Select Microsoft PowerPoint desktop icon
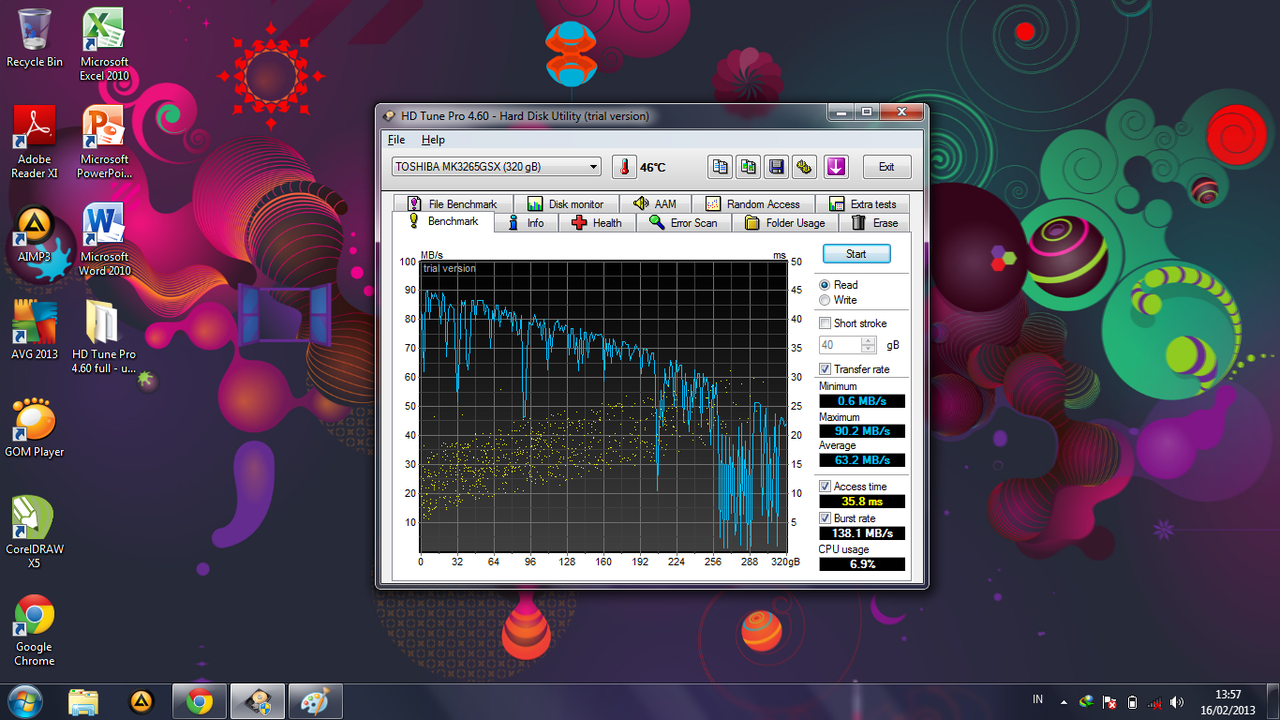The width and height of the screenshot is (1280, 720). 104,143
